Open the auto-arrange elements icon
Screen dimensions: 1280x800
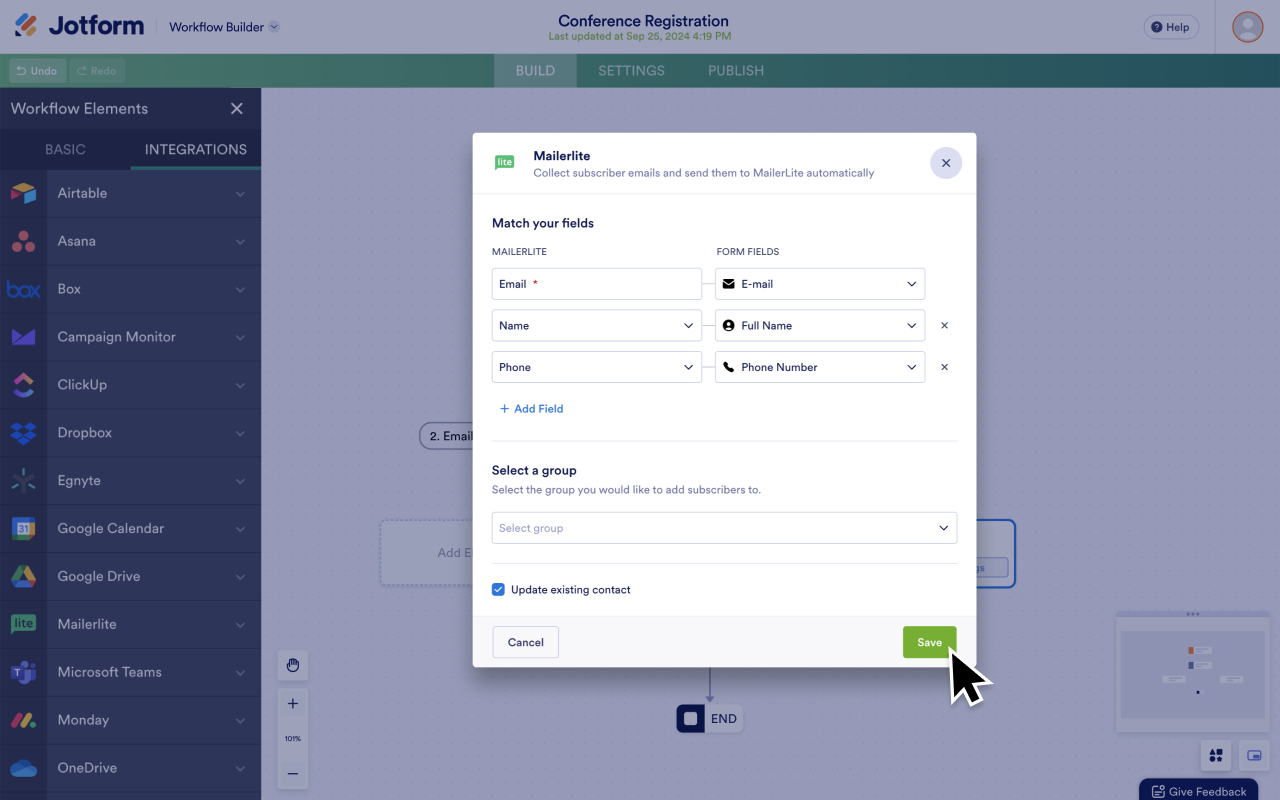pos(1216,755)
